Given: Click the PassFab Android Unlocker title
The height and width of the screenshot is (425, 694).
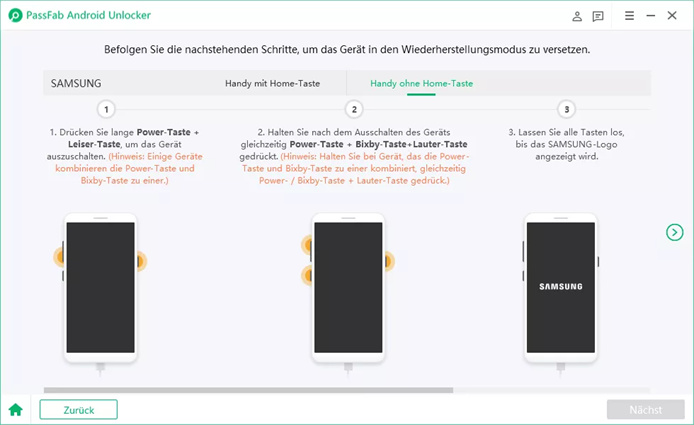Looking at the screenshot, I should (x=89, y=15).
